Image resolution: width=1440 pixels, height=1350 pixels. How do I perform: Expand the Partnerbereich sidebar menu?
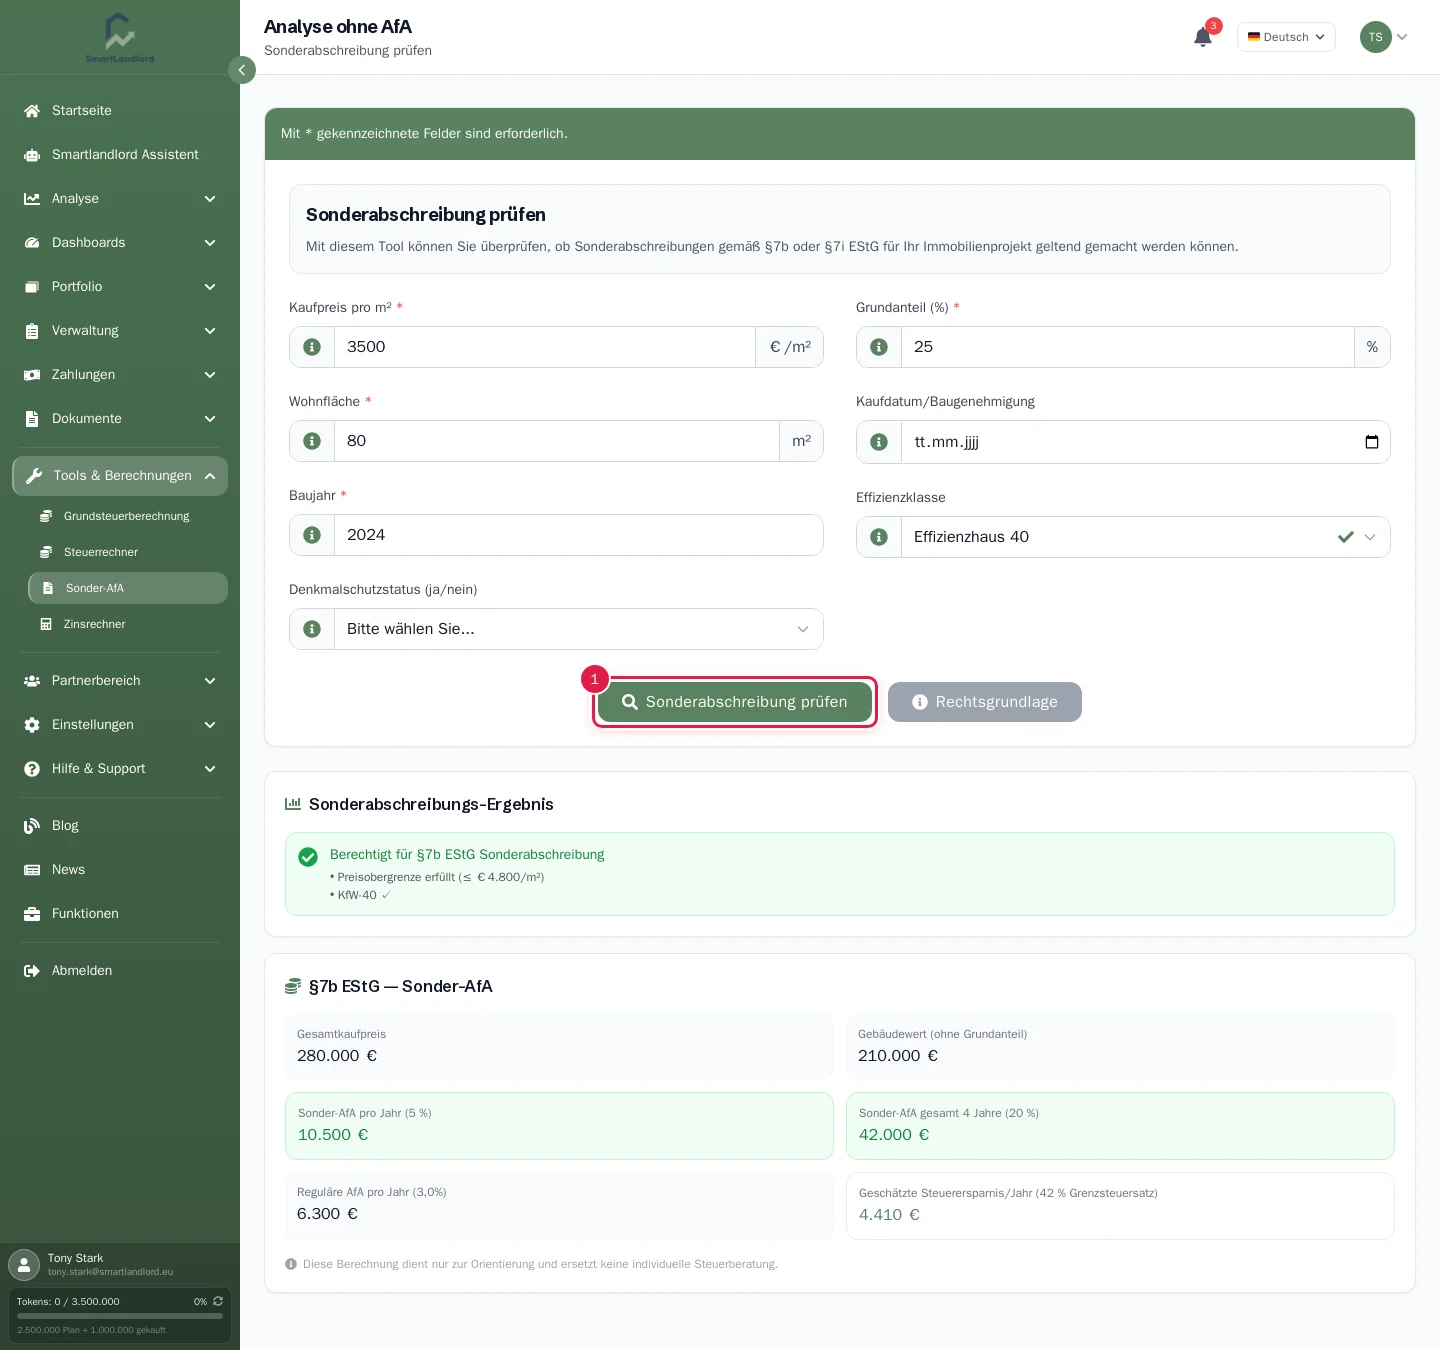coord(120,681)
